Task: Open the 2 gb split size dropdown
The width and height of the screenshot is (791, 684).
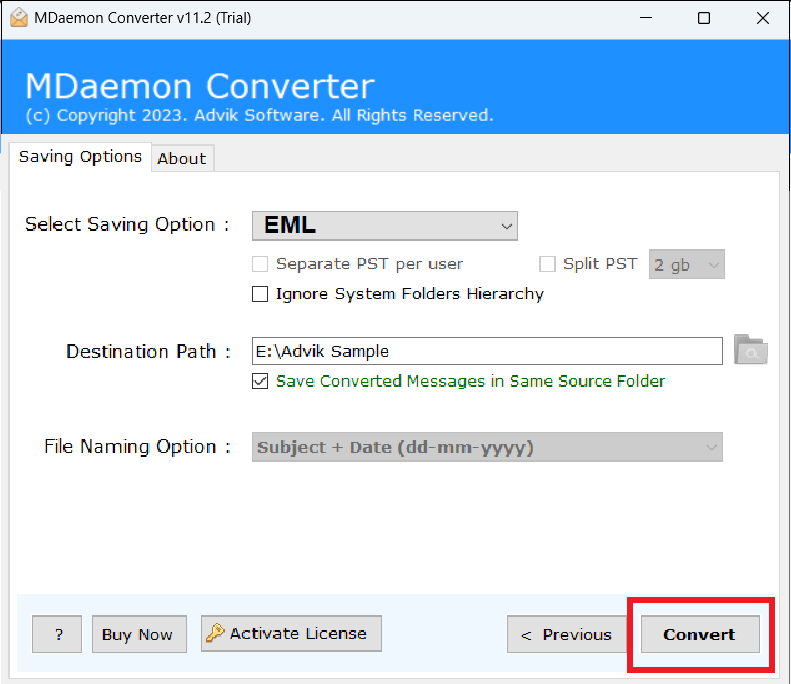Action: [x=687, y=264]
